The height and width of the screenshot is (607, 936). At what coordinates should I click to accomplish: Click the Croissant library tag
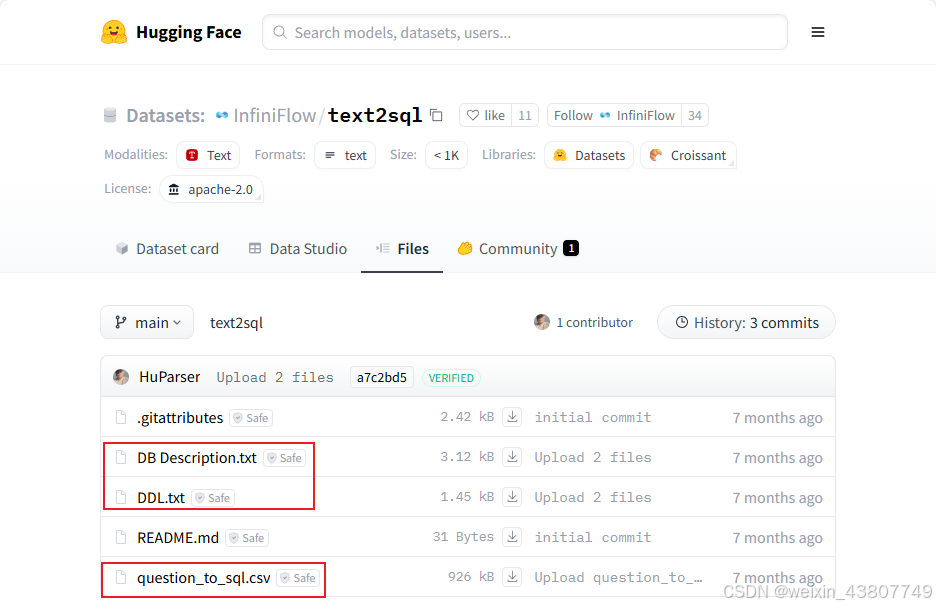(x=688, y=155)
